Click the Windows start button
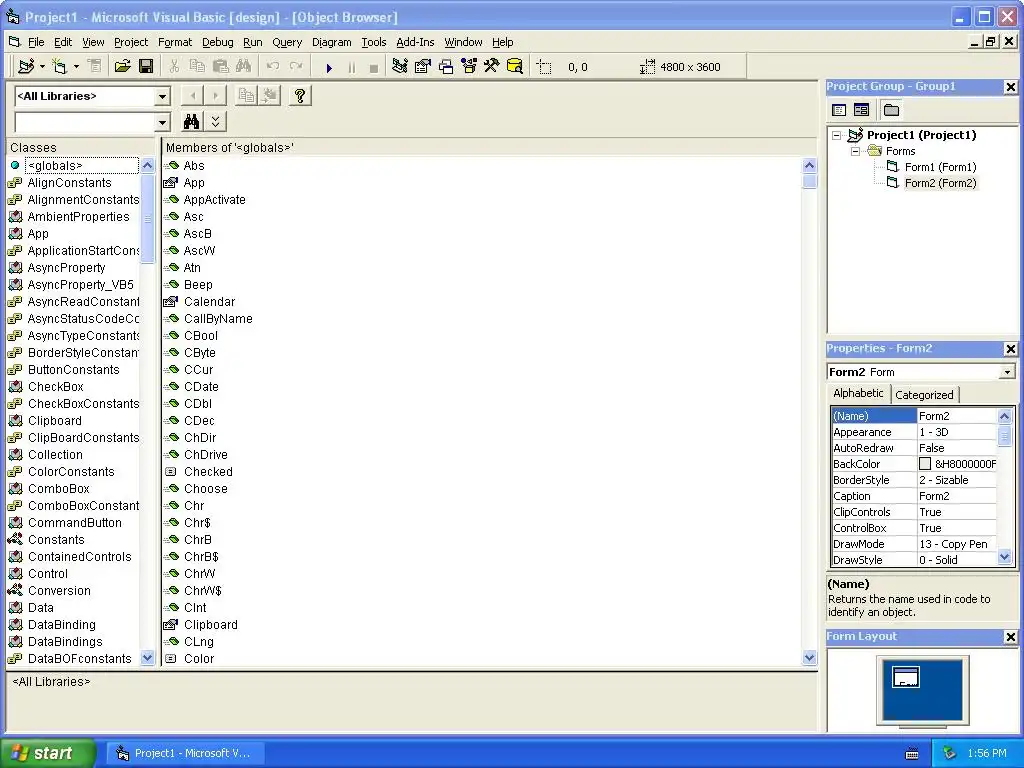 [x=48, y=753]
